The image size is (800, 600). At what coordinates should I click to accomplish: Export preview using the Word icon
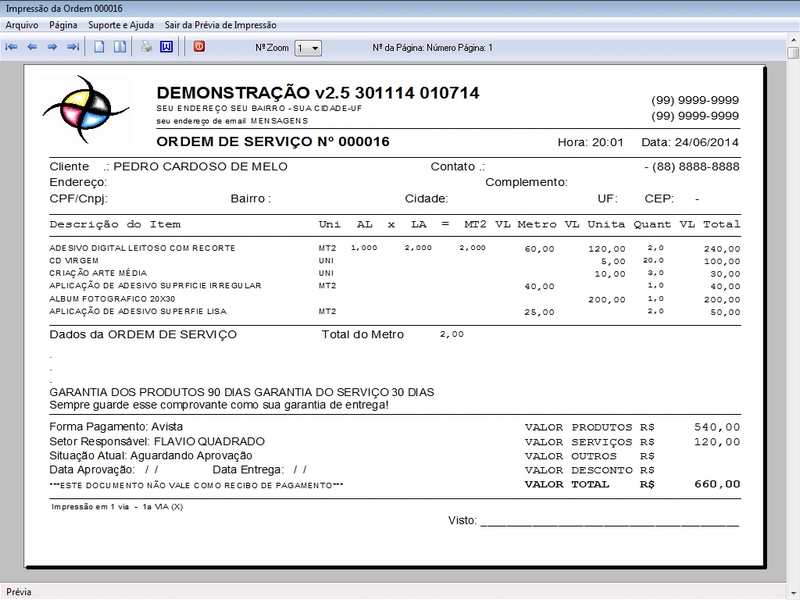166,47
